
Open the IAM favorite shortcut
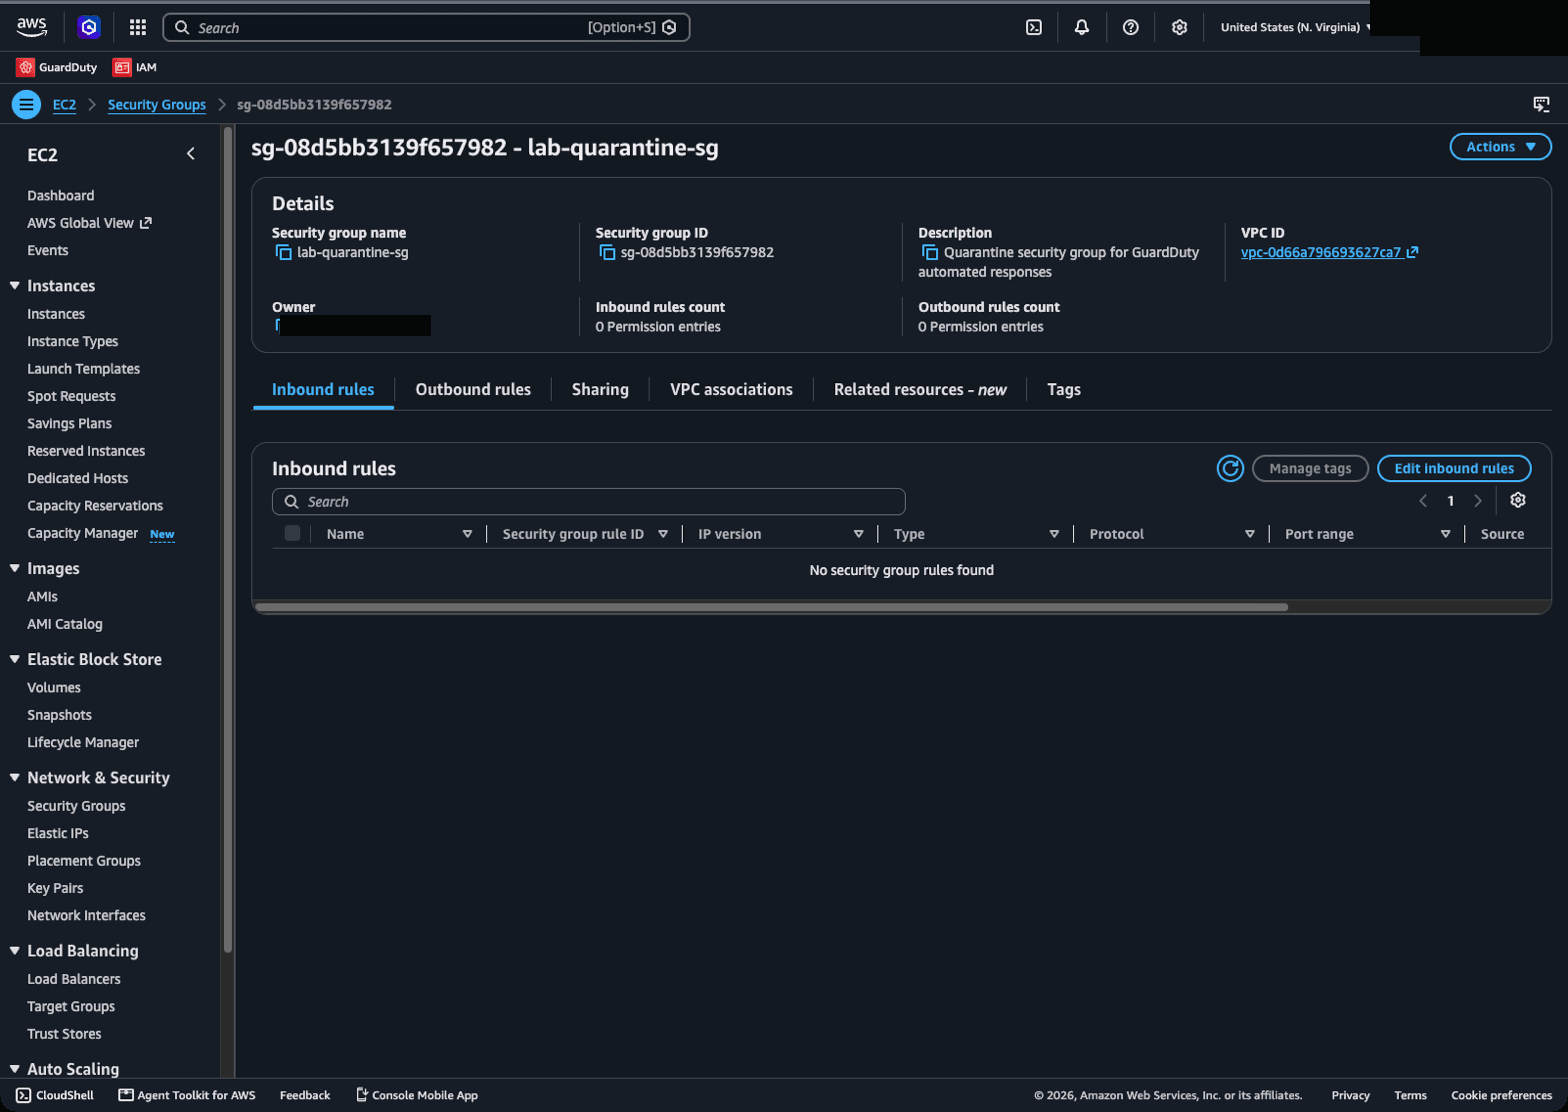(x=135, y=67)
